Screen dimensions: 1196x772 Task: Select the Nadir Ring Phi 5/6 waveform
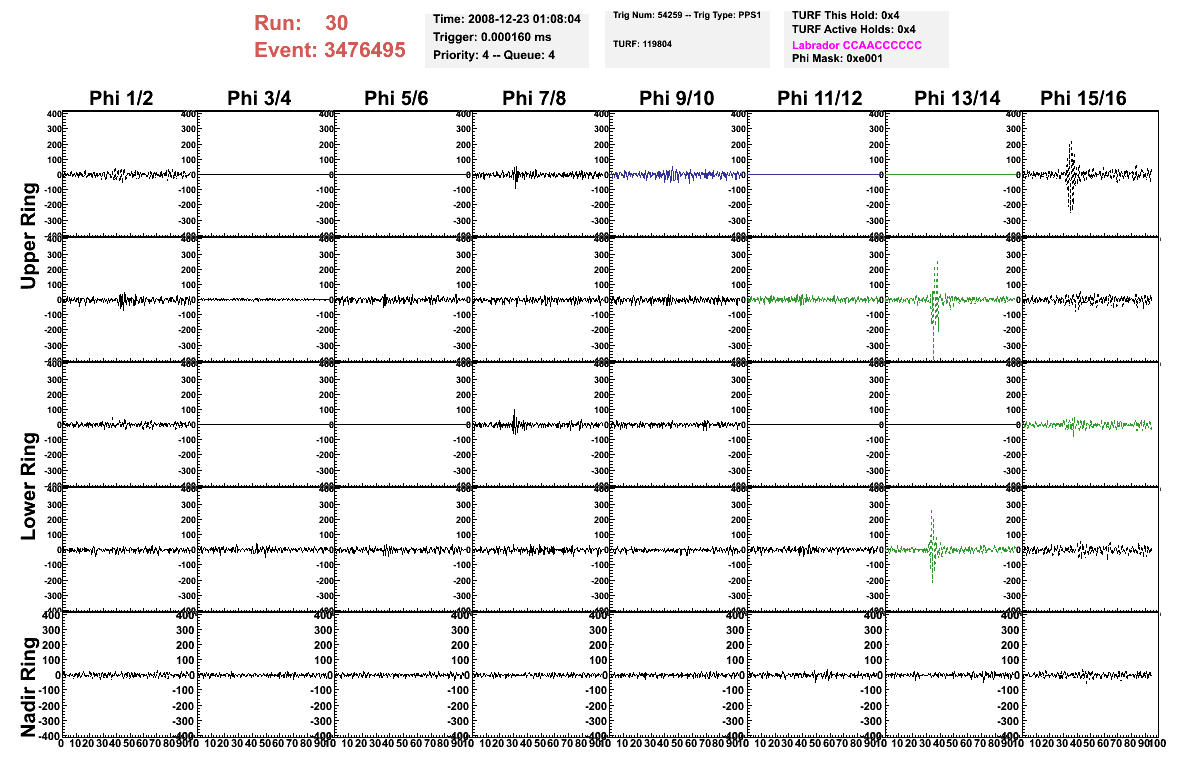[x=404, y=674]
